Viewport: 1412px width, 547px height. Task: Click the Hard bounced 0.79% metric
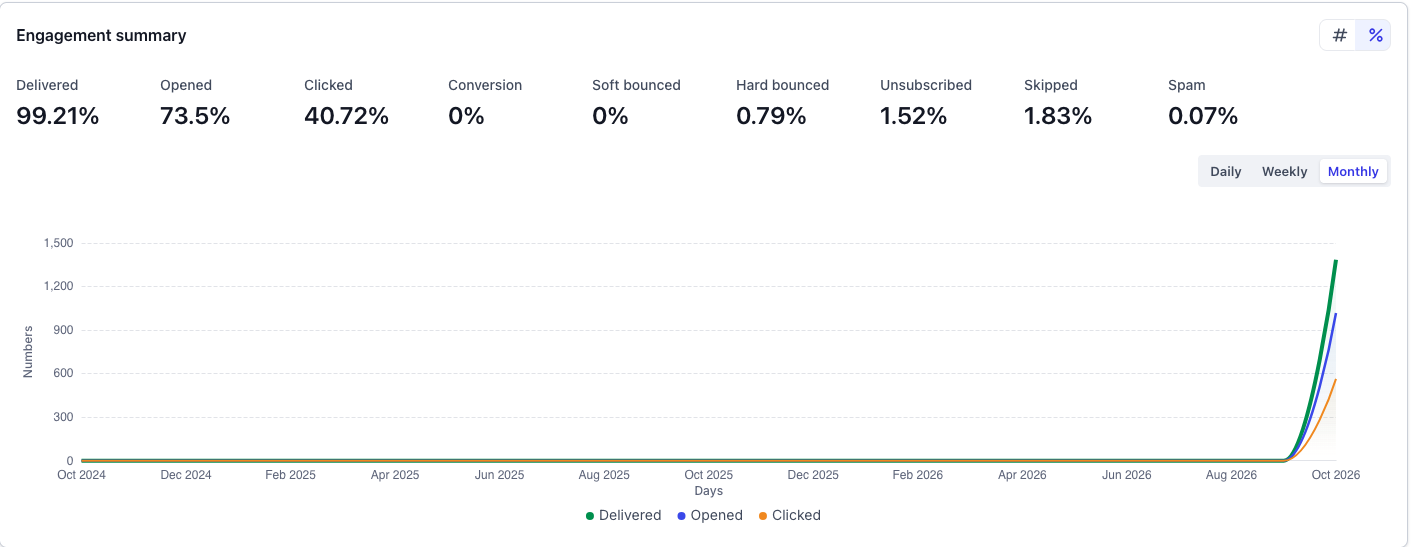click(x=783, y=103)
